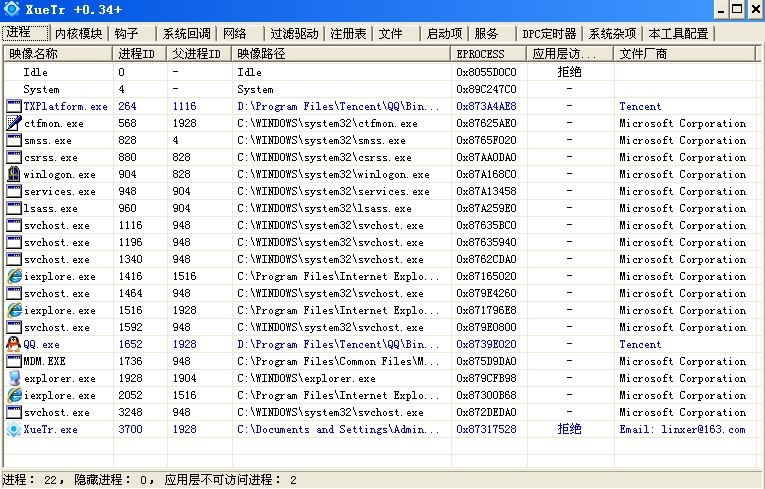Click IE icon of iexplore.exe PID 1516
Screen dimensions: 765x489
tap(14, 310)
